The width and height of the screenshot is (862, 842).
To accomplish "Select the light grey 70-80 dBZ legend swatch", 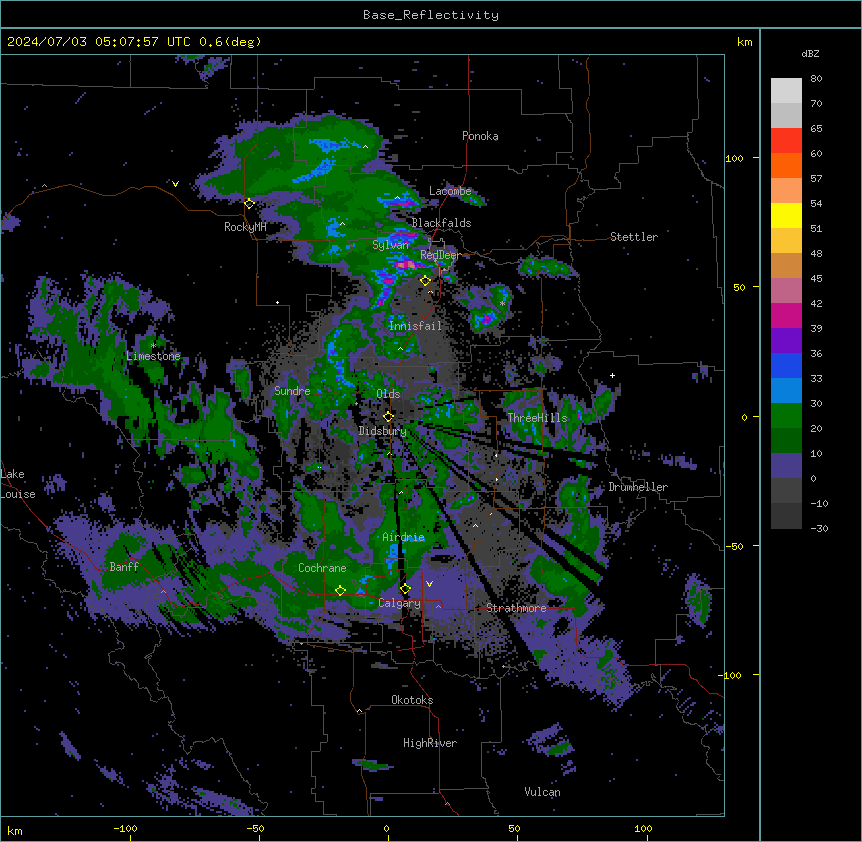I will pyautogui.click(x=786, y=91).
